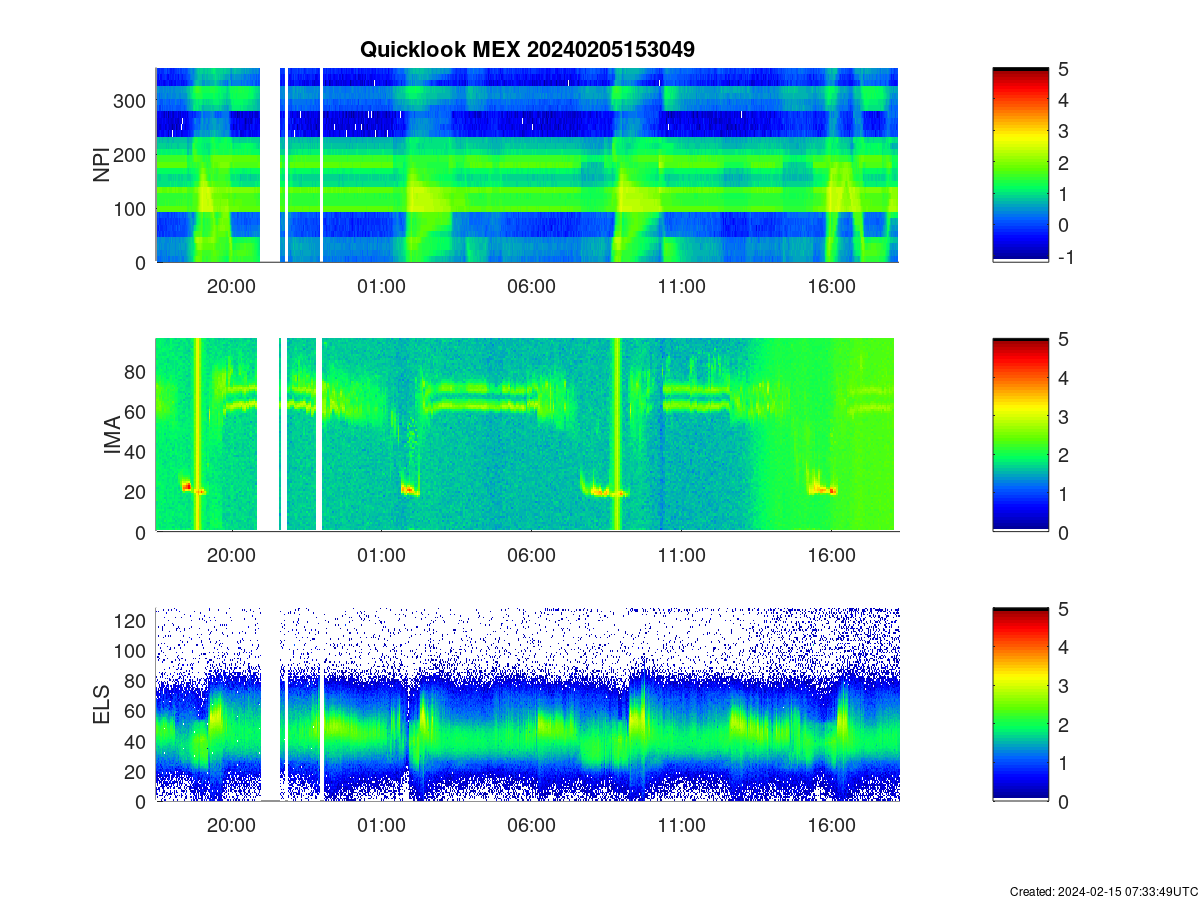Click the 16:00 tick label under IMA panel
The width and height of the screenshot is (1200, 900).
[x=831, y=556]
